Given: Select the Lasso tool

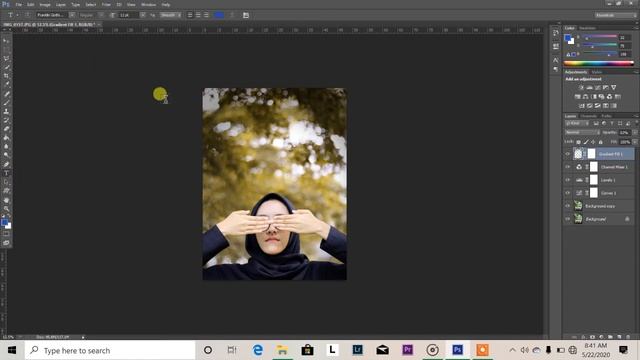Looking at the screenshot, I should (x=6, y=58).
